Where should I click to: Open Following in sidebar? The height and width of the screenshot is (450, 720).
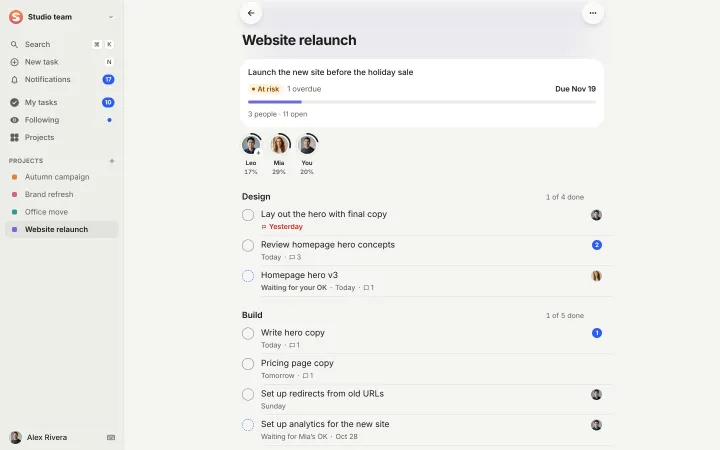click(62, 120)
